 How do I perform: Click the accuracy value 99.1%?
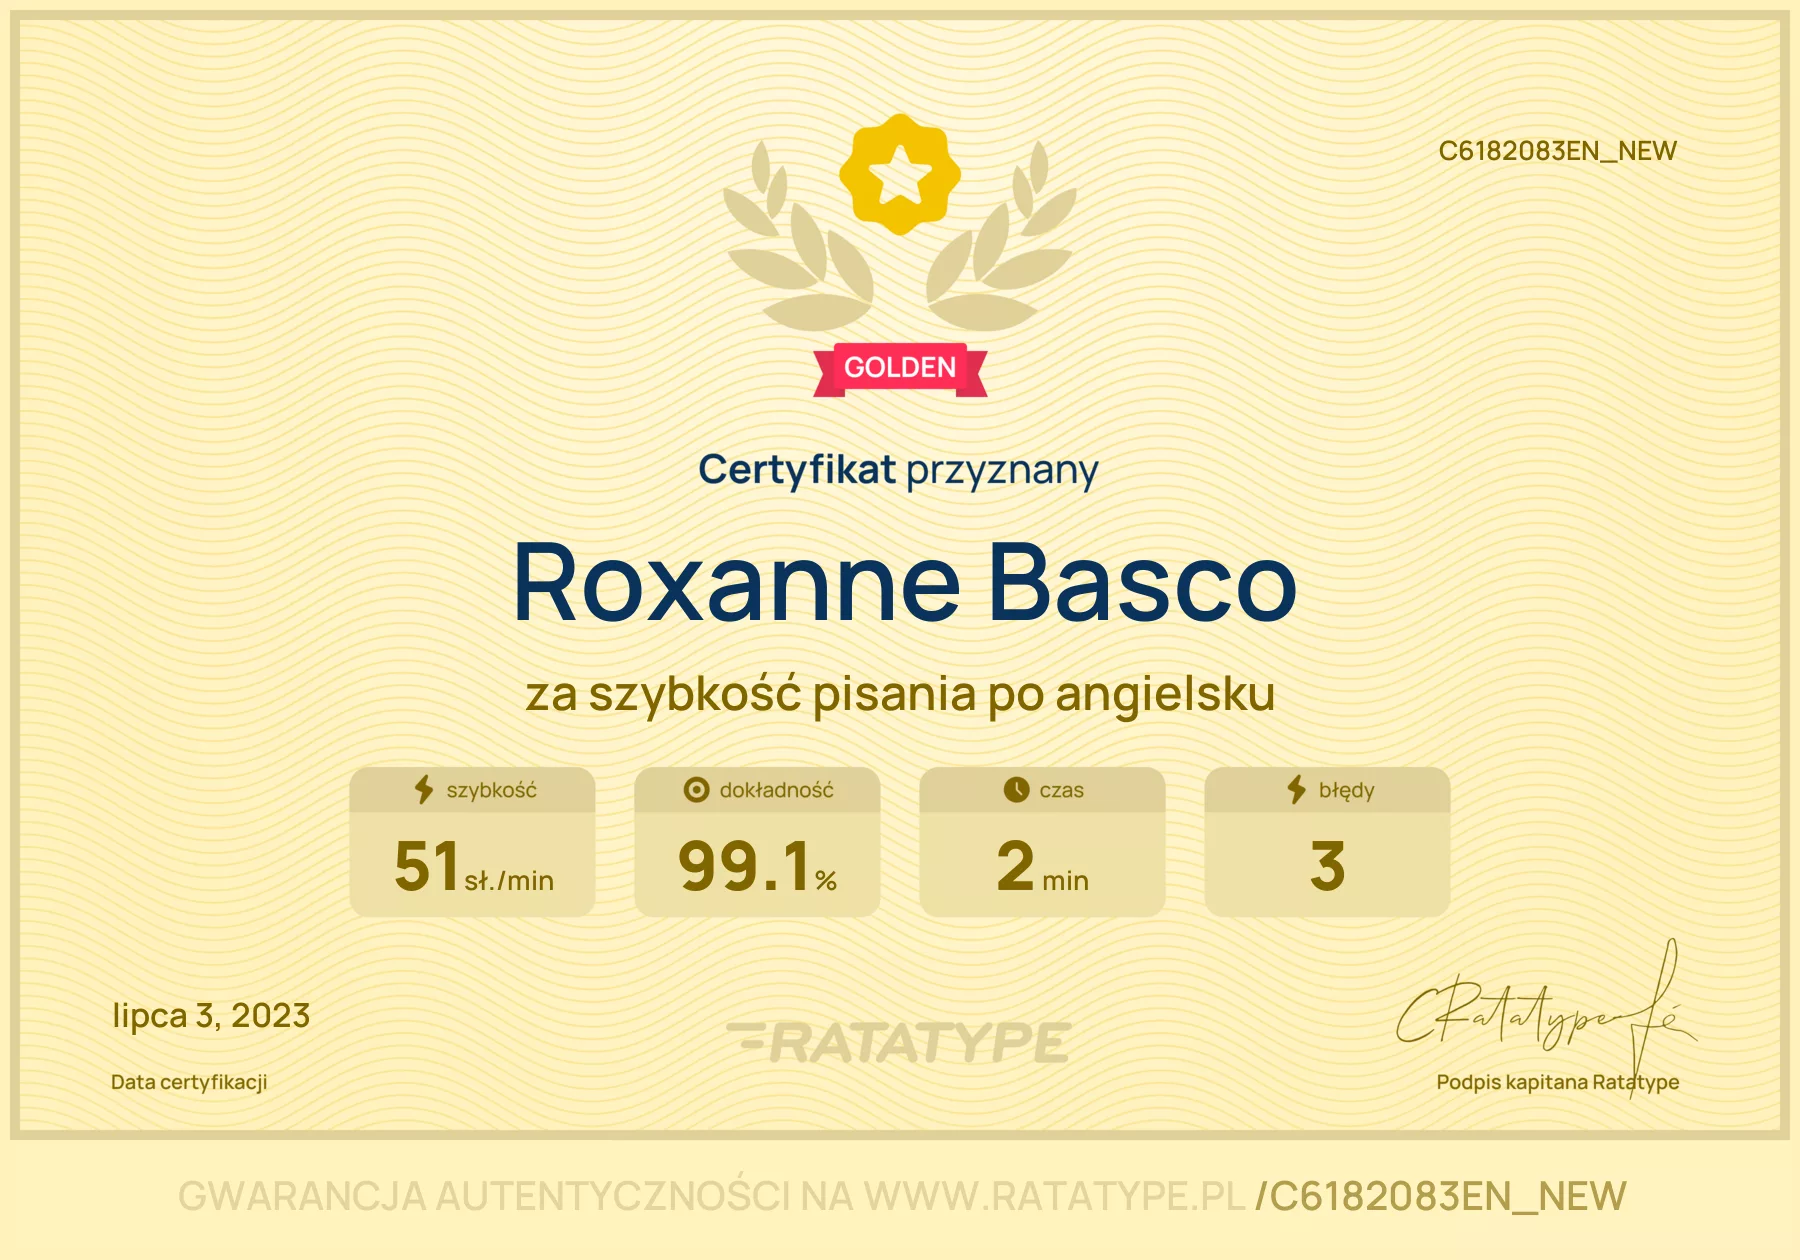(x=757, y=866)
